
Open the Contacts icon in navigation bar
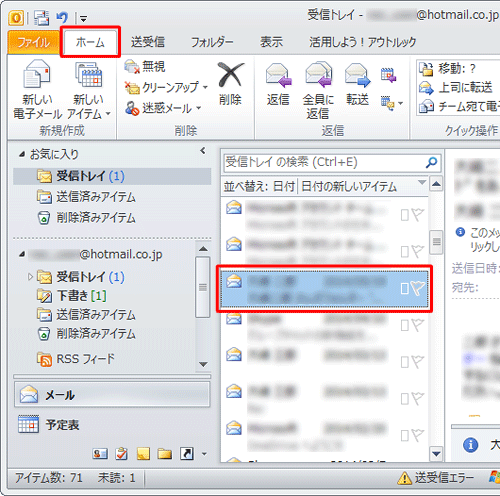[100, 454]
